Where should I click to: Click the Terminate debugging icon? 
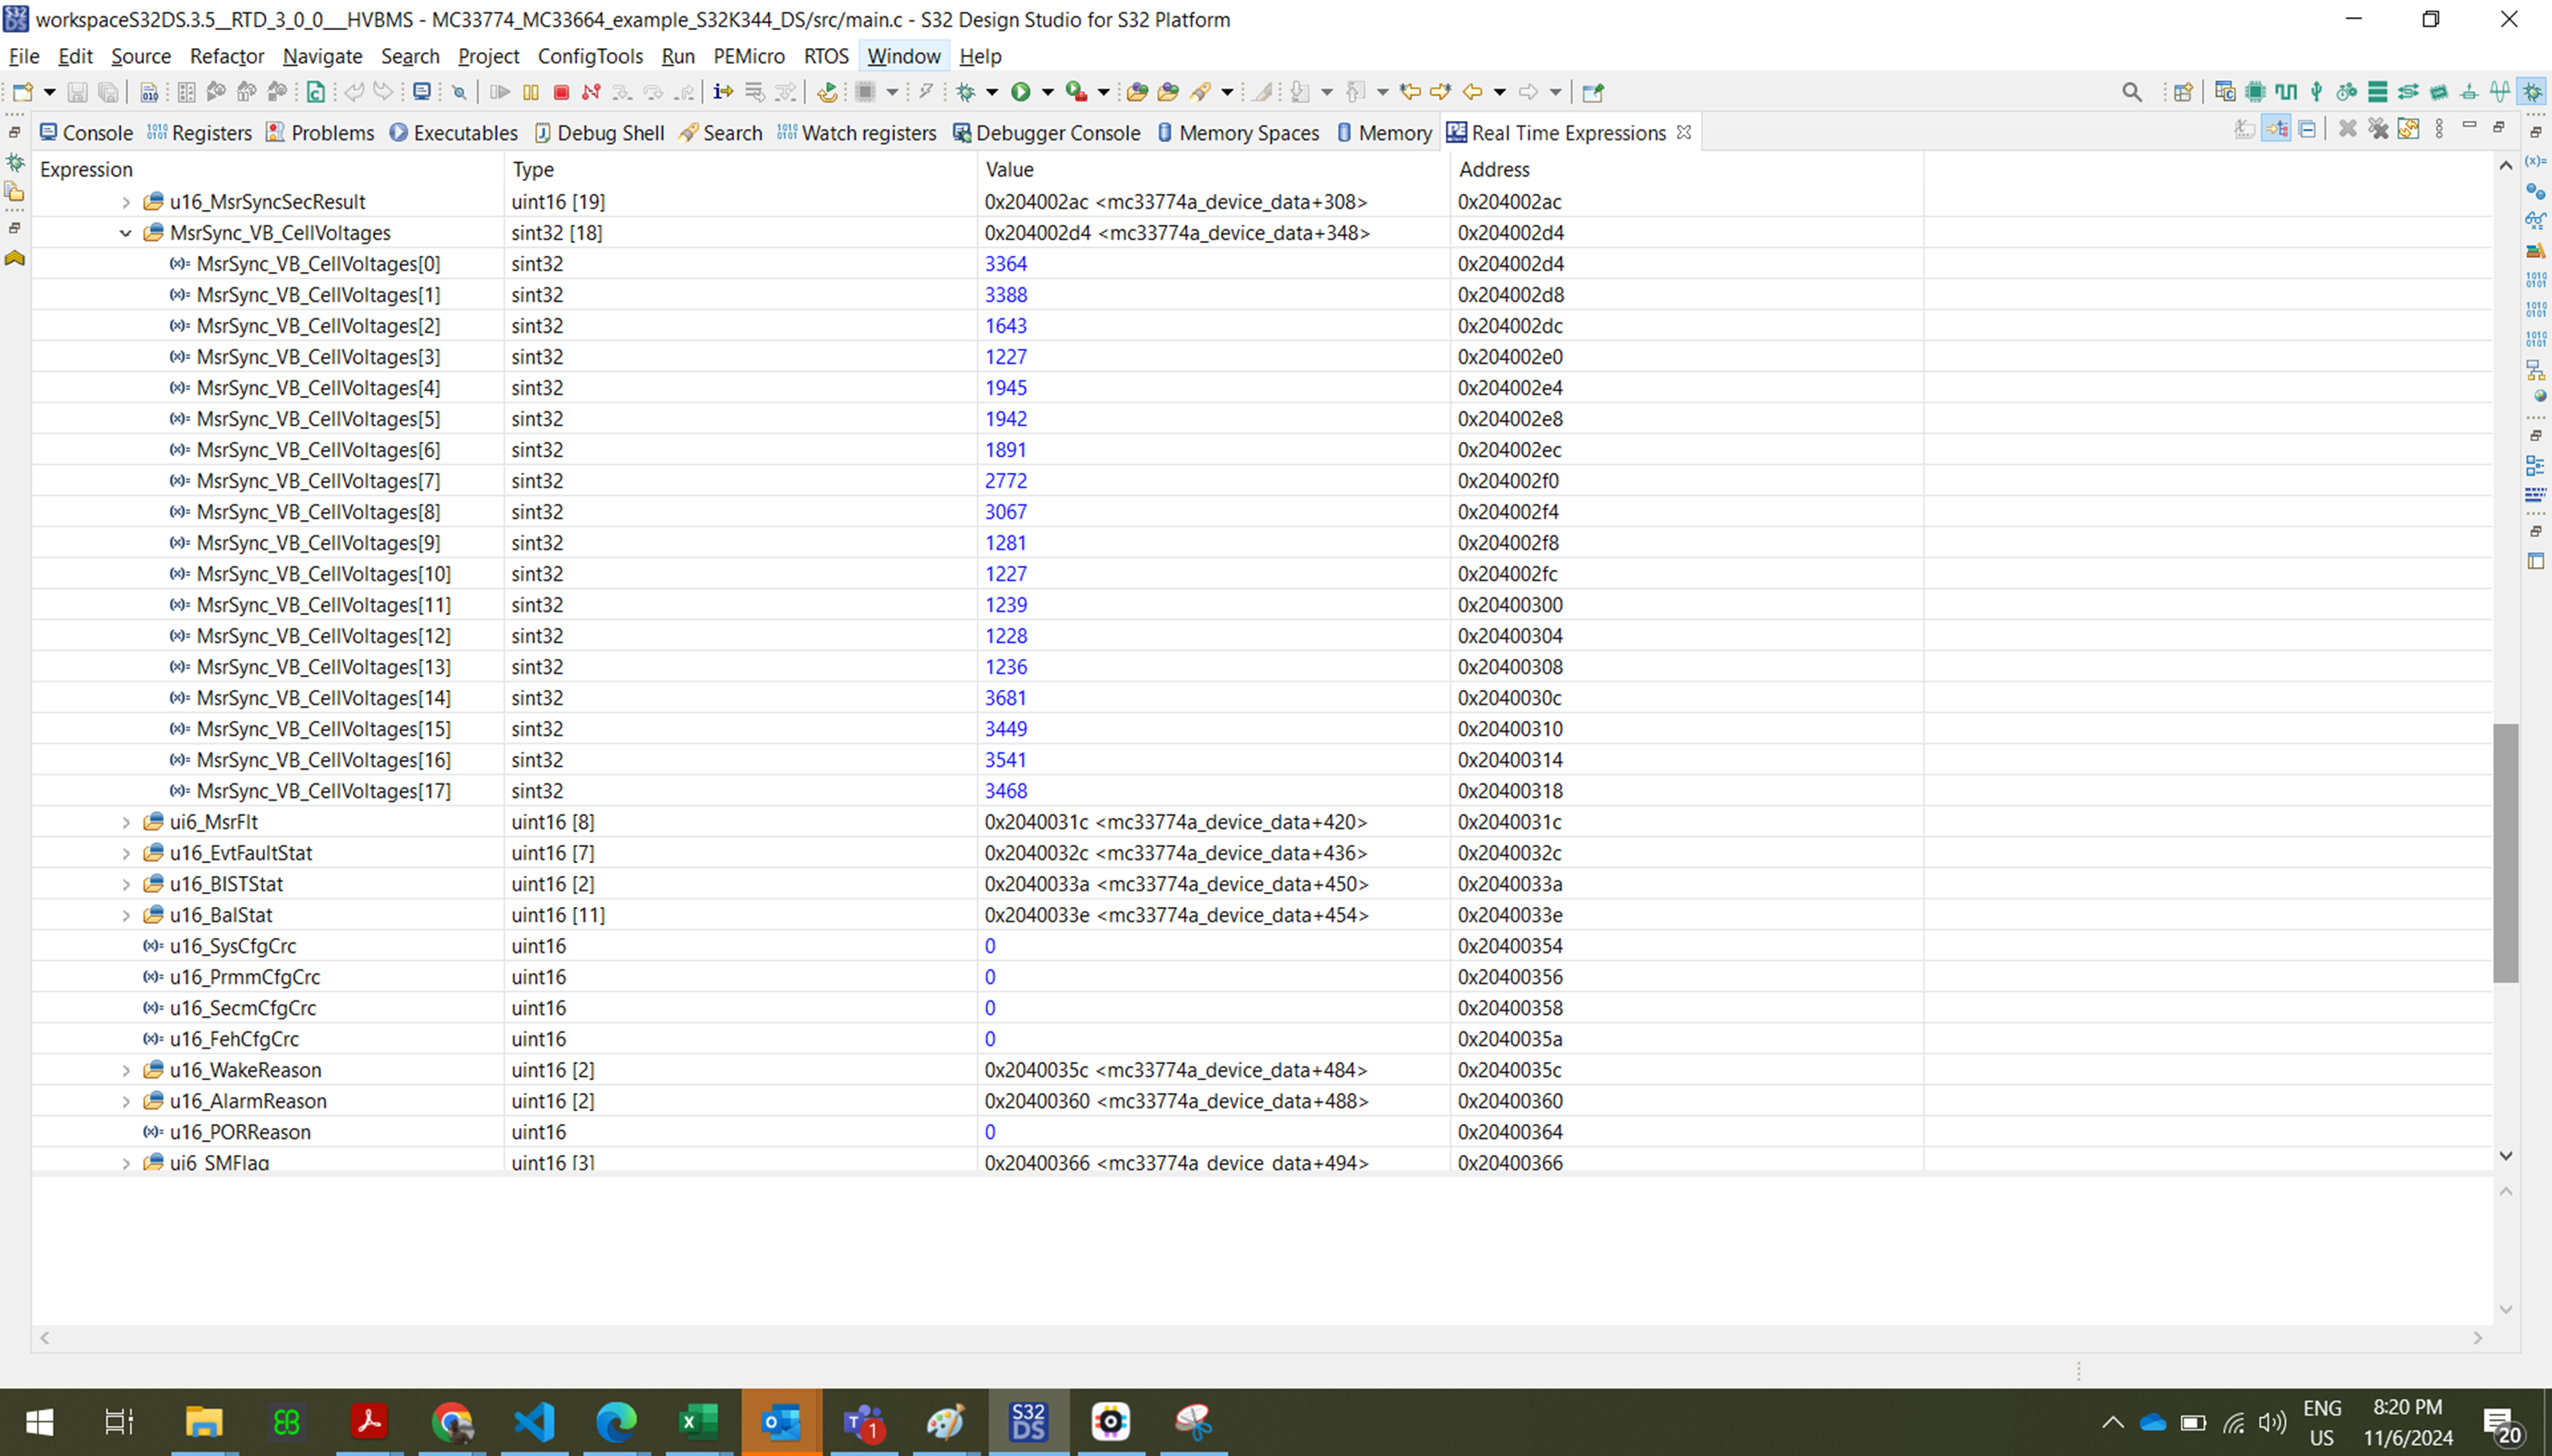tap(561, 92)
